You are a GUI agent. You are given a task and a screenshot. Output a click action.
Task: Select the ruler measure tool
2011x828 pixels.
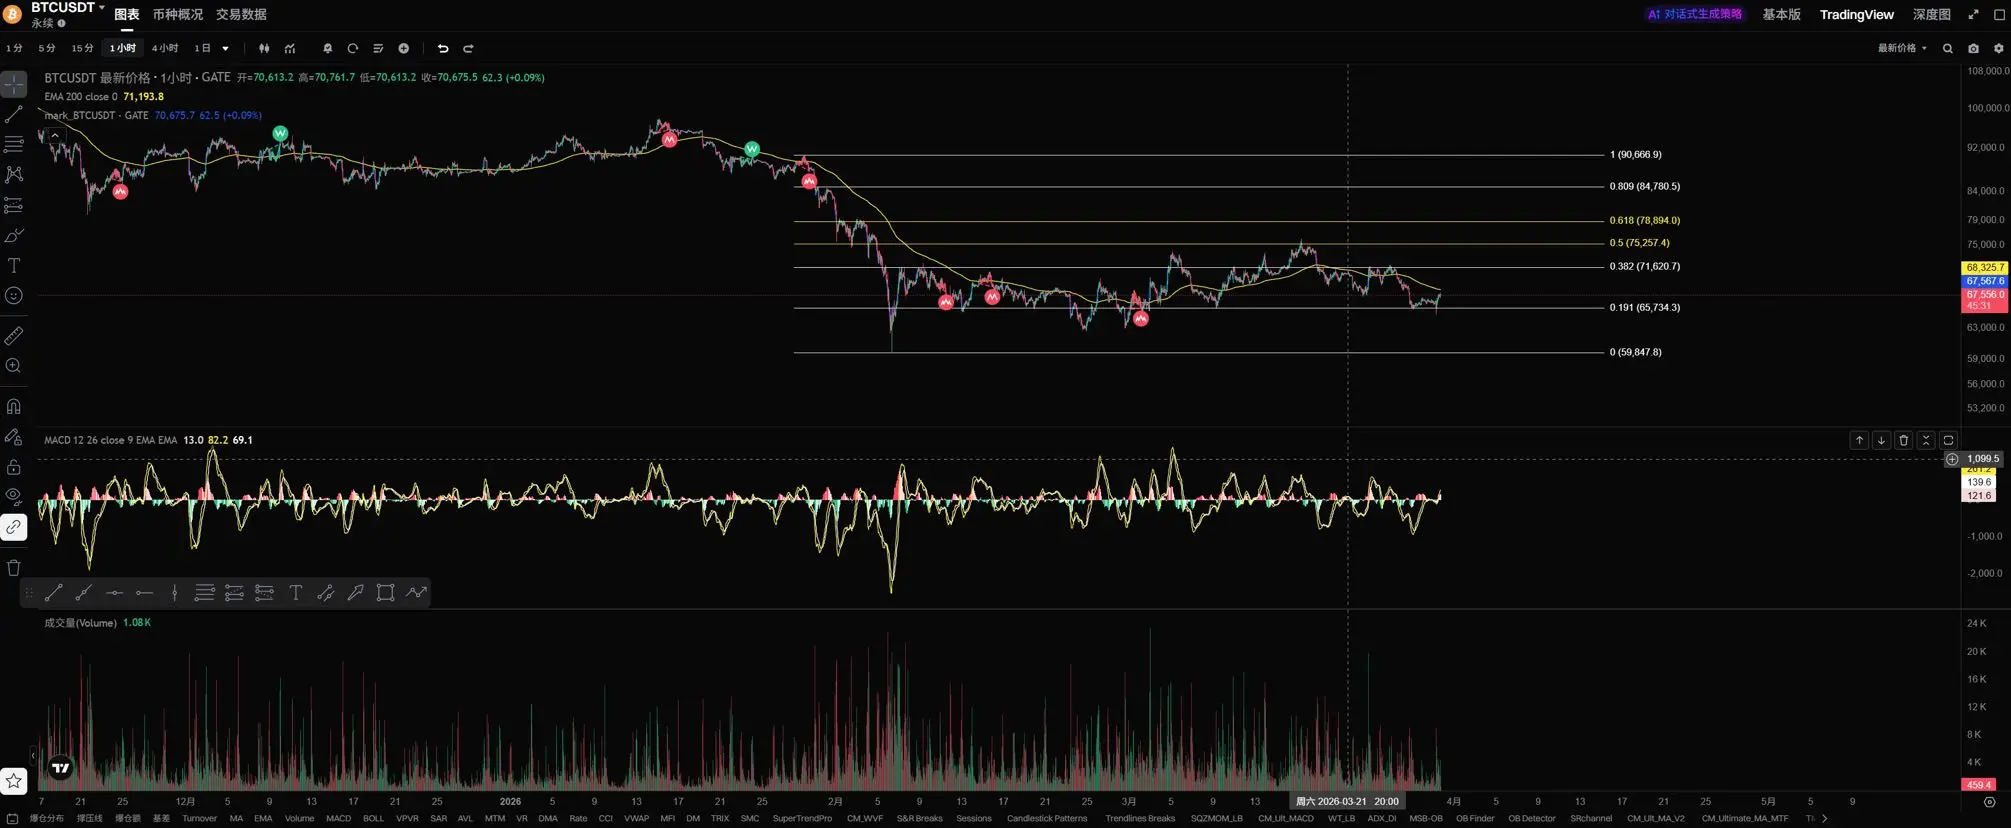[14, 336]
